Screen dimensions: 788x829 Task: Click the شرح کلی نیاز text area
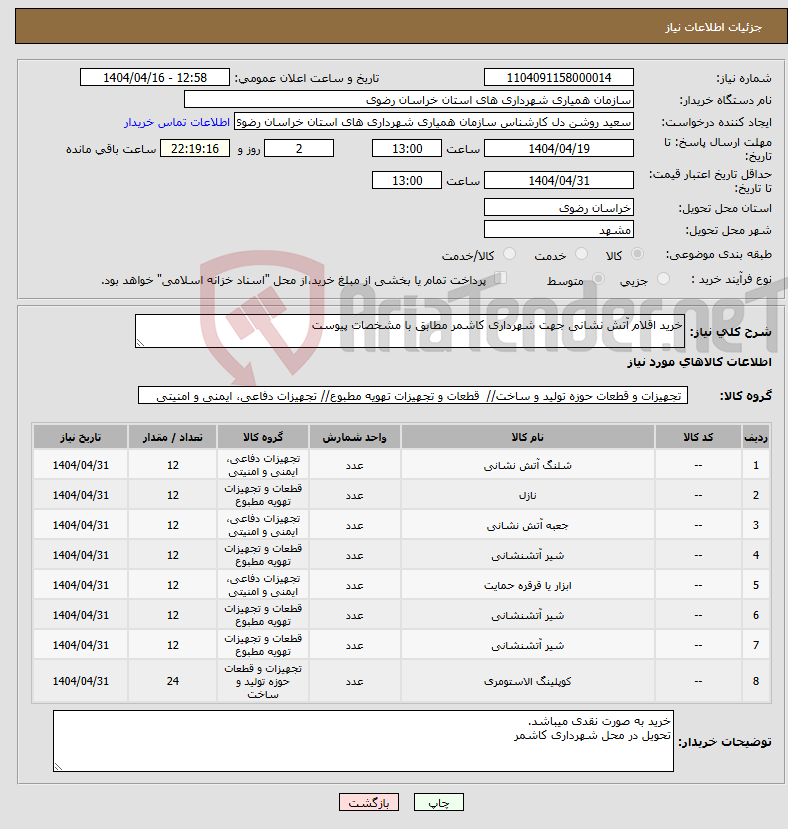pyautogui.click(x=410, y=331)
